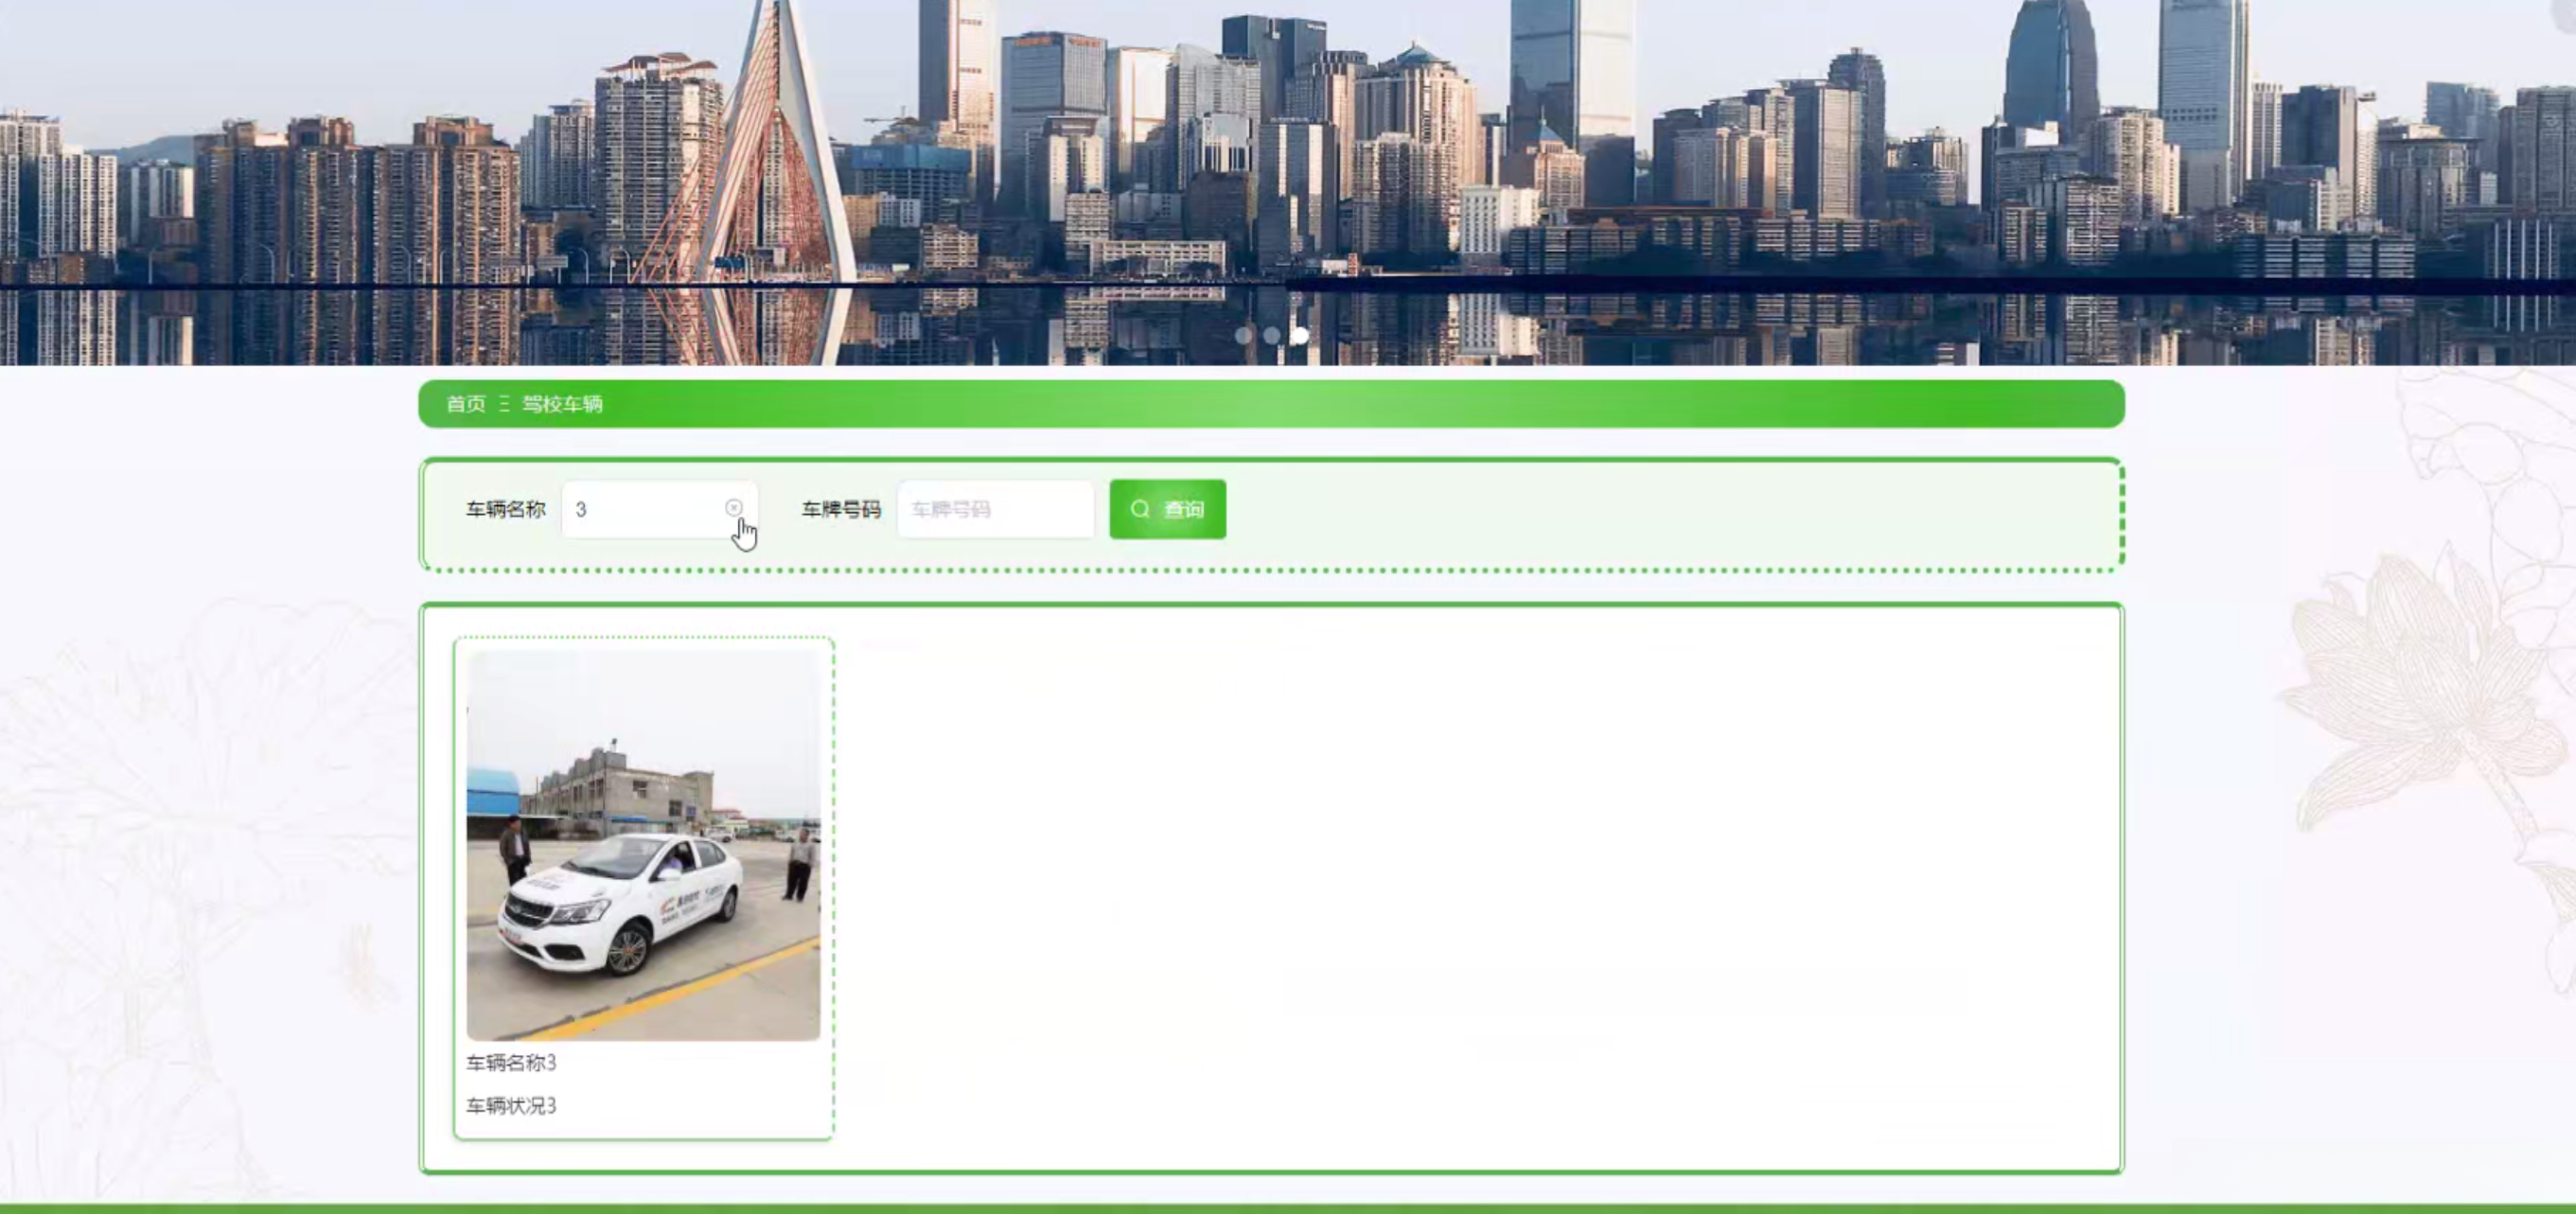
Task: Open the white training car photo
Action: [643, 845]
